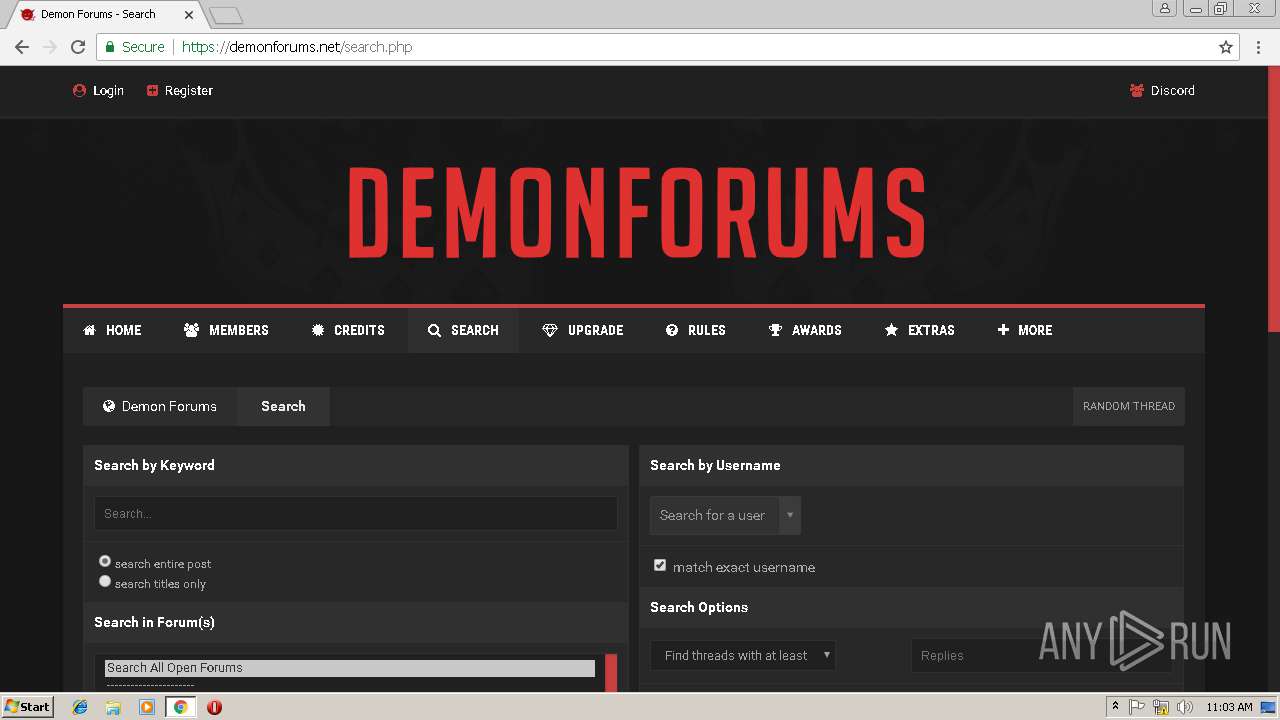Viewport: 1280px width, 720px height.
Task: Click the Extras star icon
Action: pos(891,330)
